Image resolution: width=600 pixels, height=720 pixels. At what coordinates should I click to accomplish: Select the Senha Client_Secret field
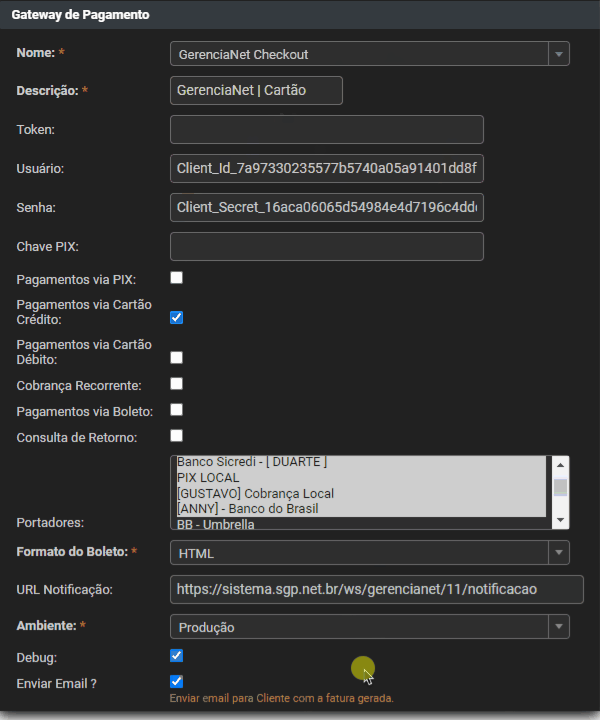[x=326, y=208]
